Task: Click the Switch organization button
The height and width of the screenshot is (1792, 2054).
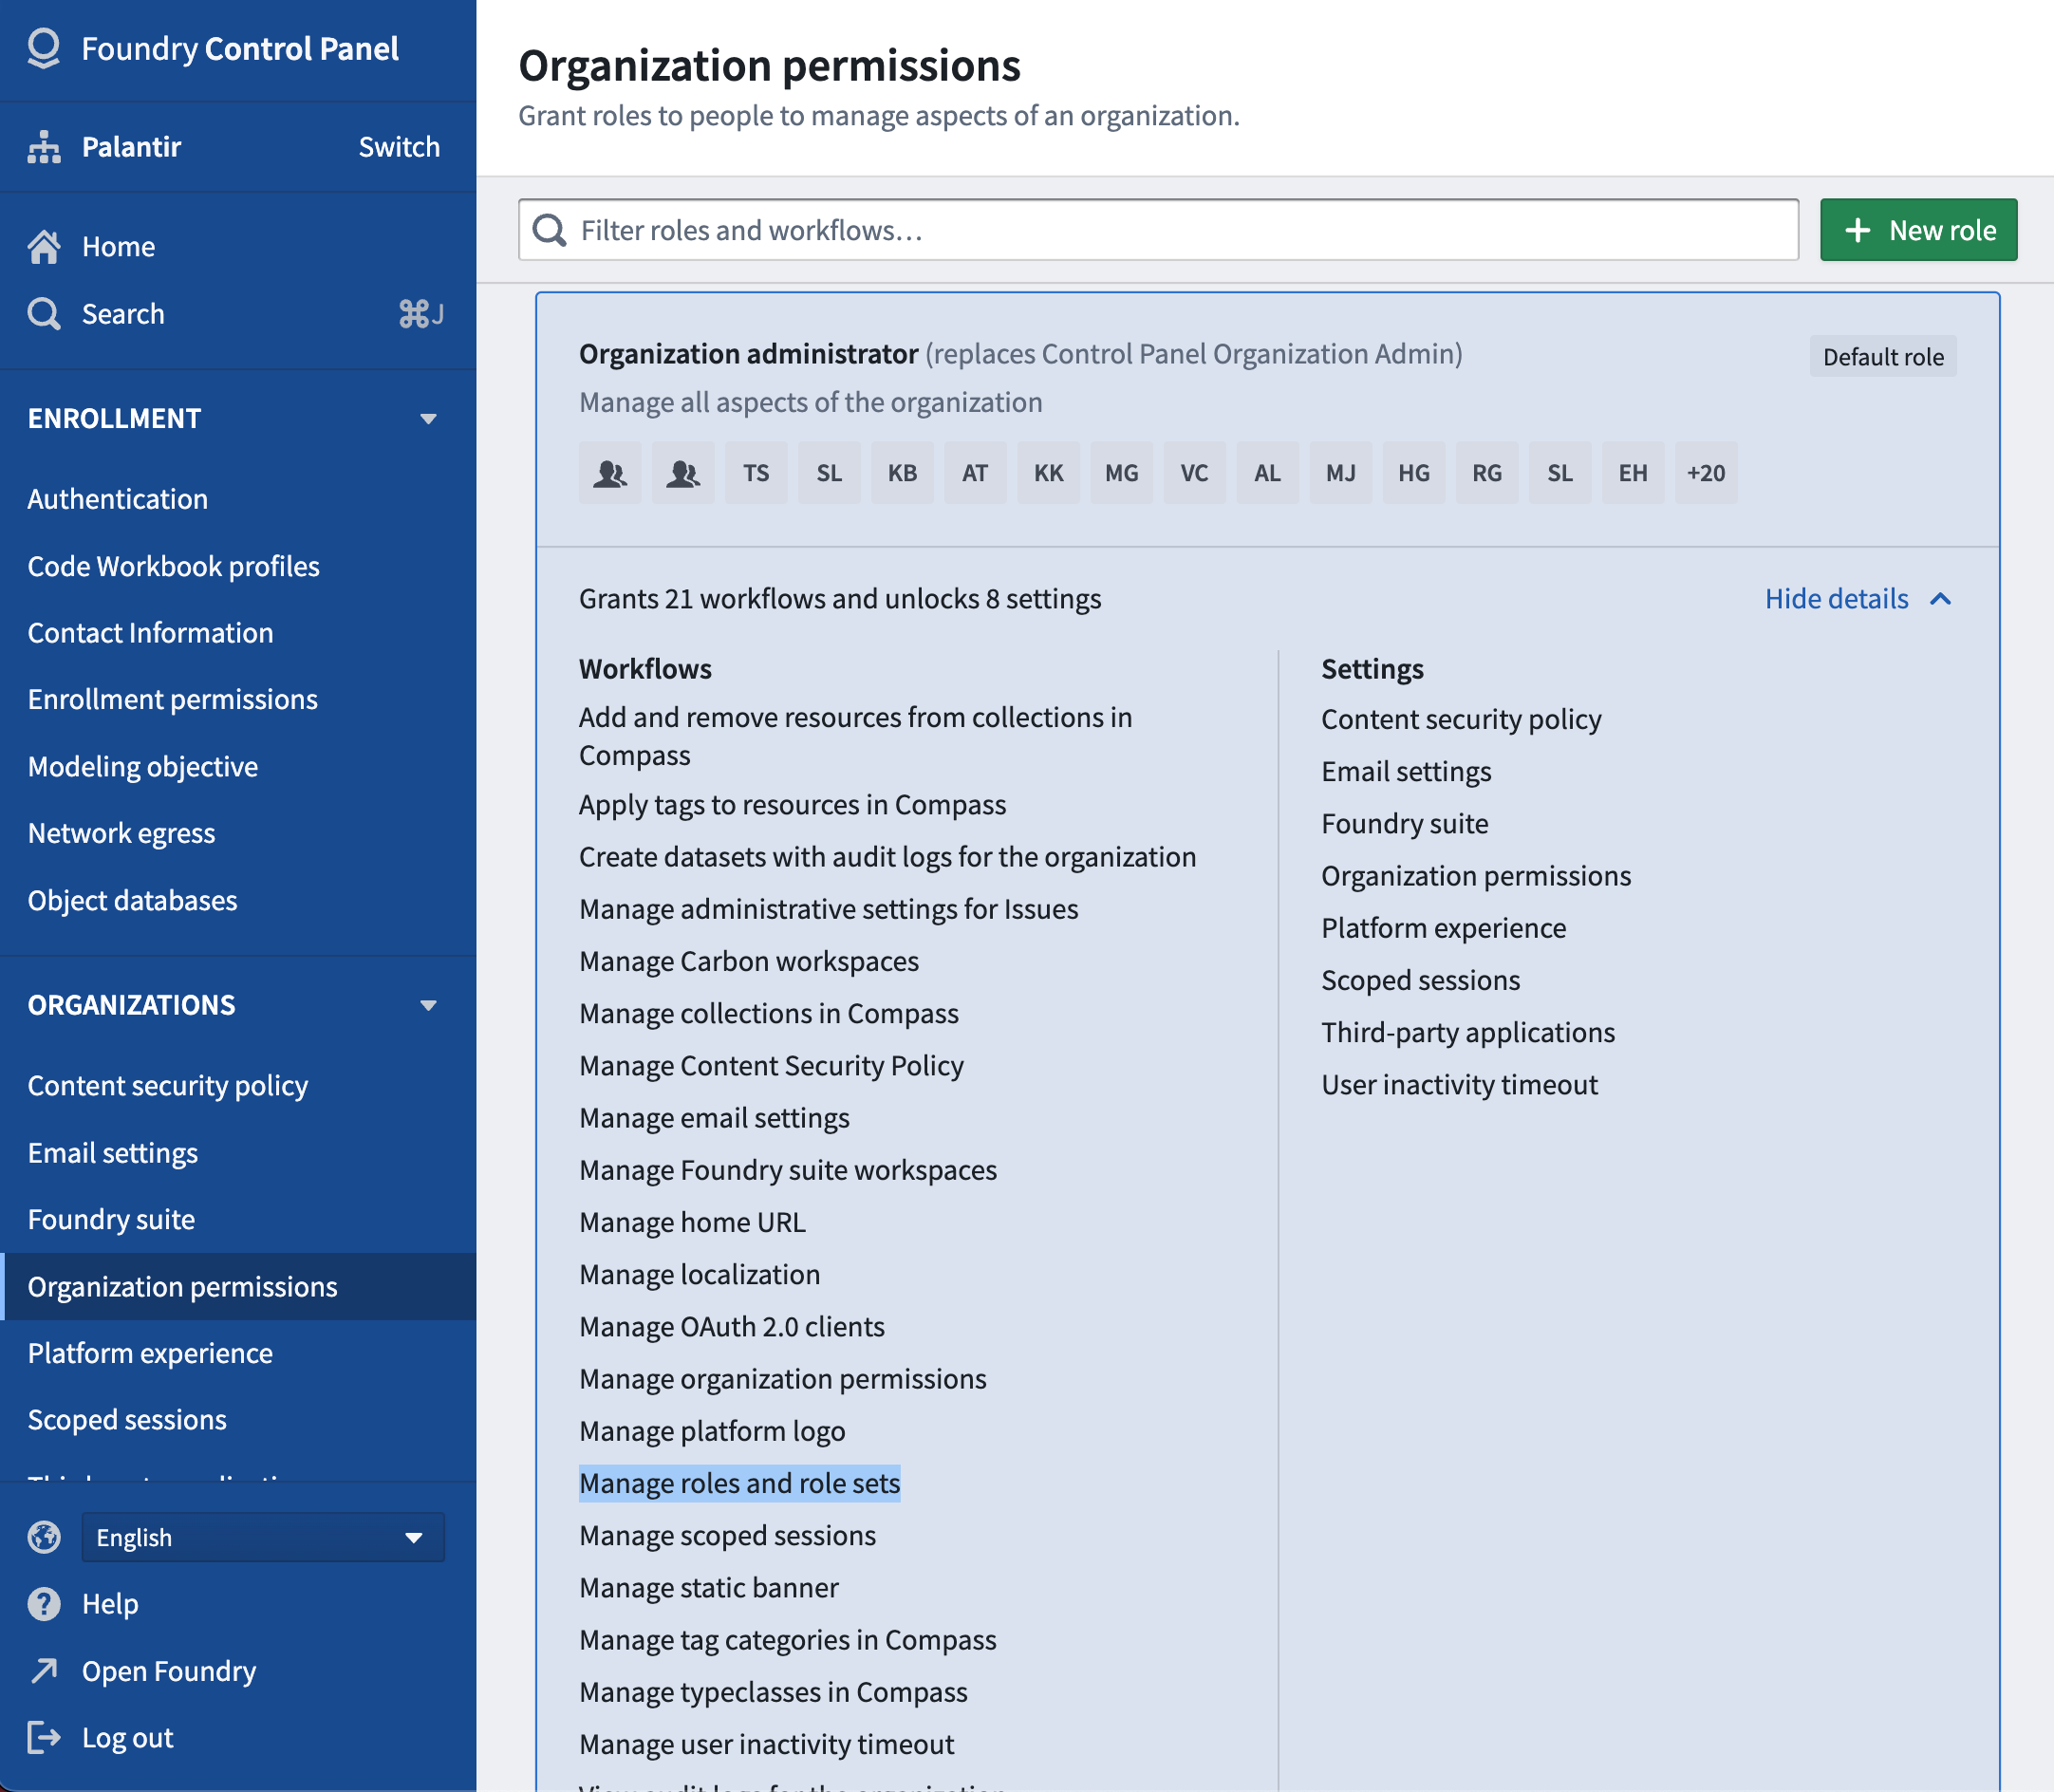Action: click(x=399, y=145)
